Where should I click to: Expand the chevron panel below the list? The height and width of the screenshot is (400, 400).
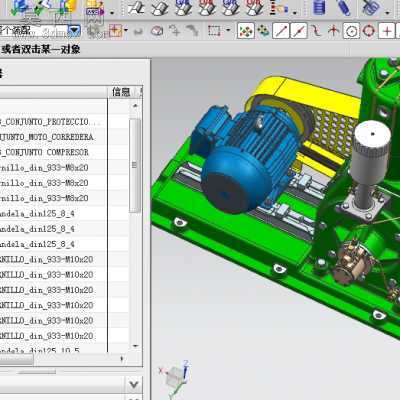(134, 385)
